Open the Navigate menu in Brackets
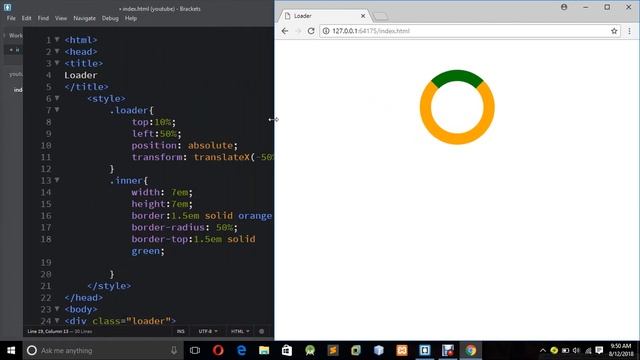 point(84,18)
